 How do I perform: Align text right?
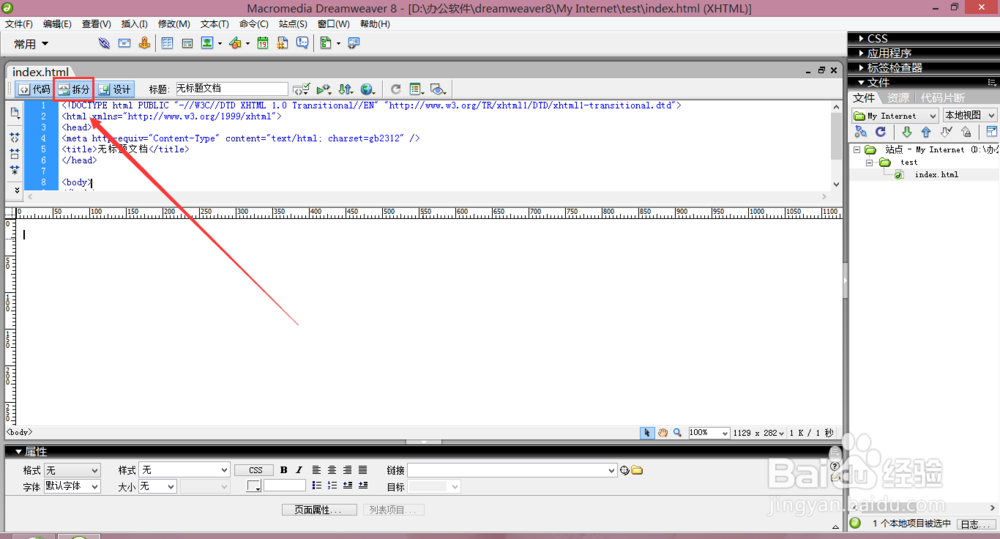pos(347,470)
